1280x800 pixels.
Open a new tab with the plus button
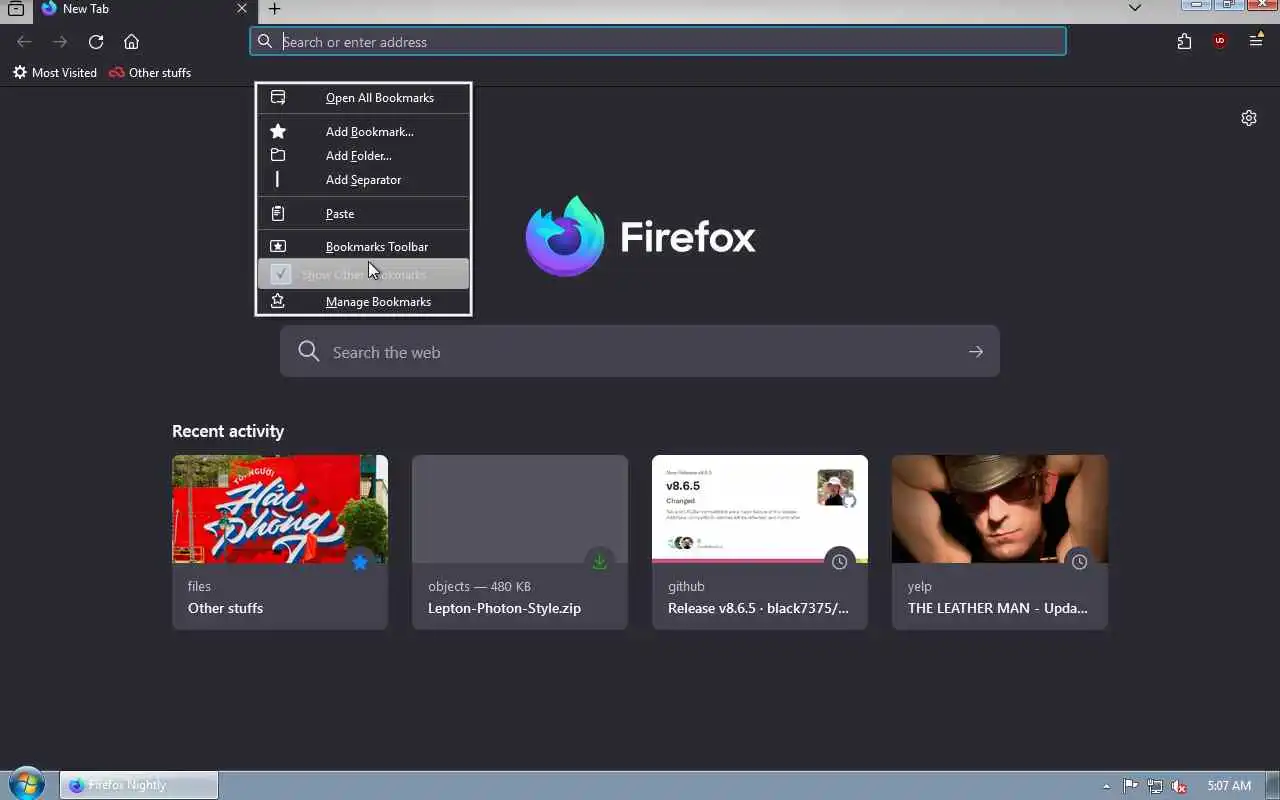click(274, 9)
